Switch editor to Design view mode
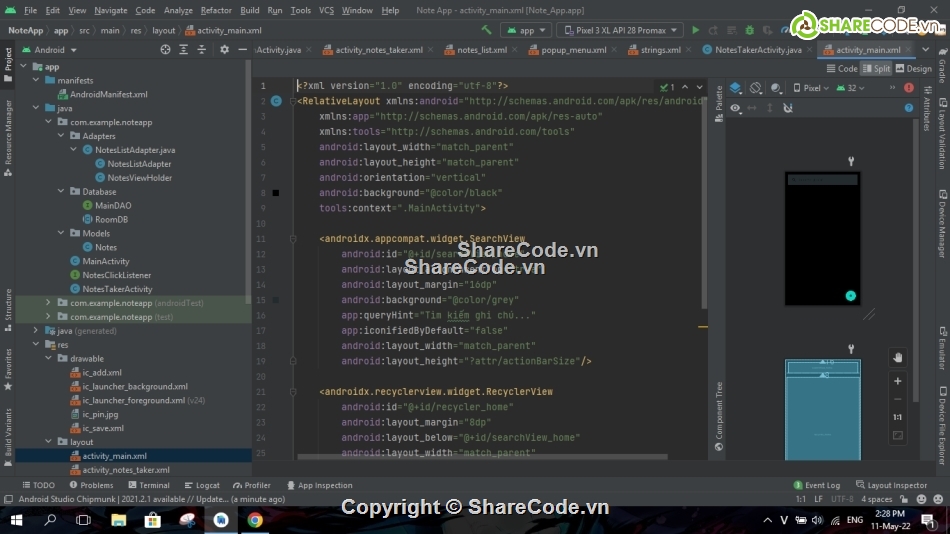The image size is (950, 534). [x=914, y=69]
